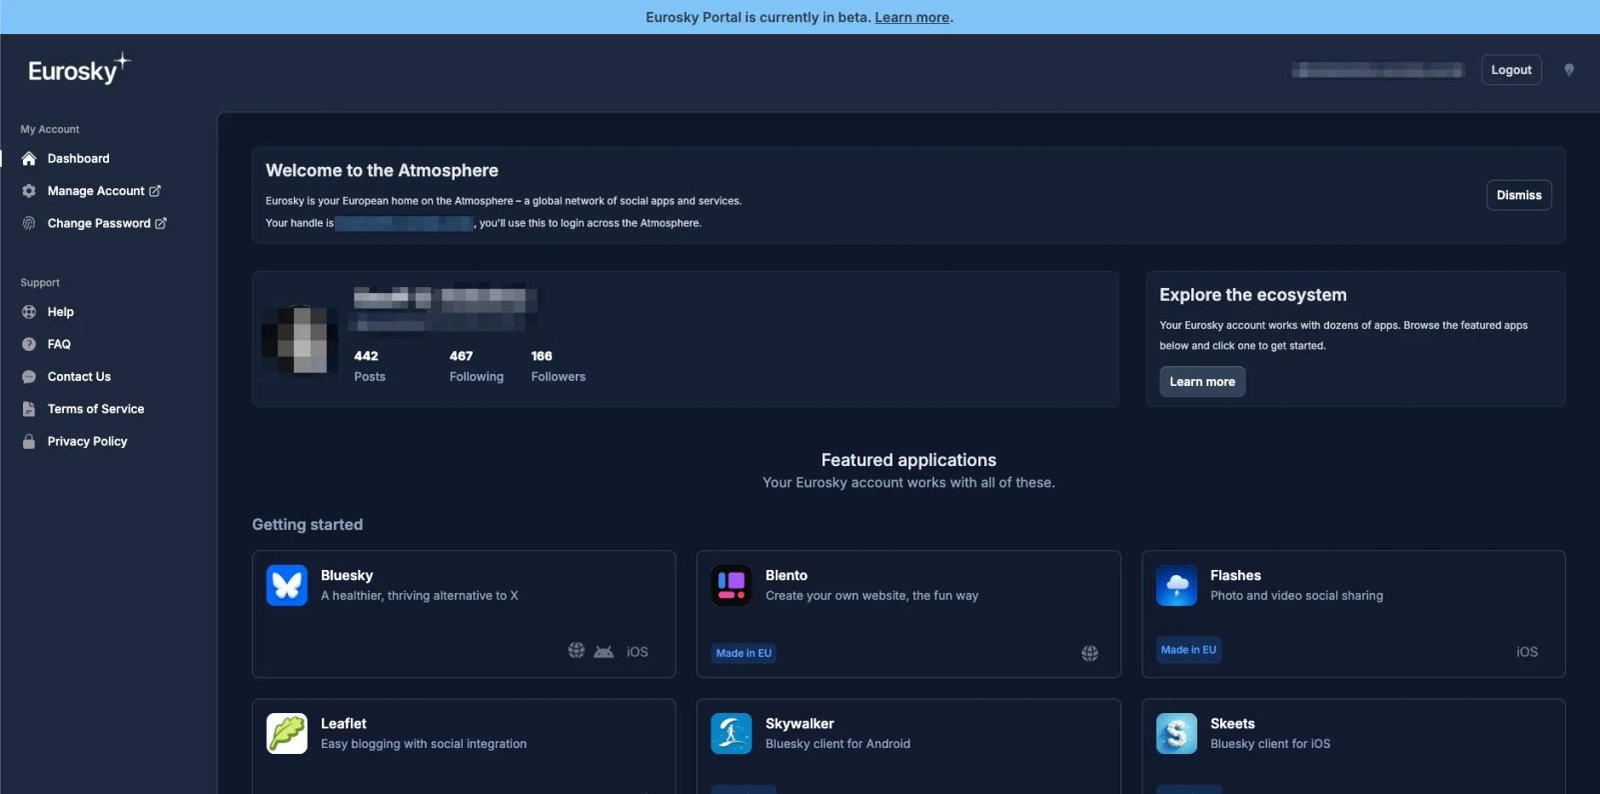Click the Skeets app icon
The width and height of the screenshot is (1600, 794).
[1176, 733]
